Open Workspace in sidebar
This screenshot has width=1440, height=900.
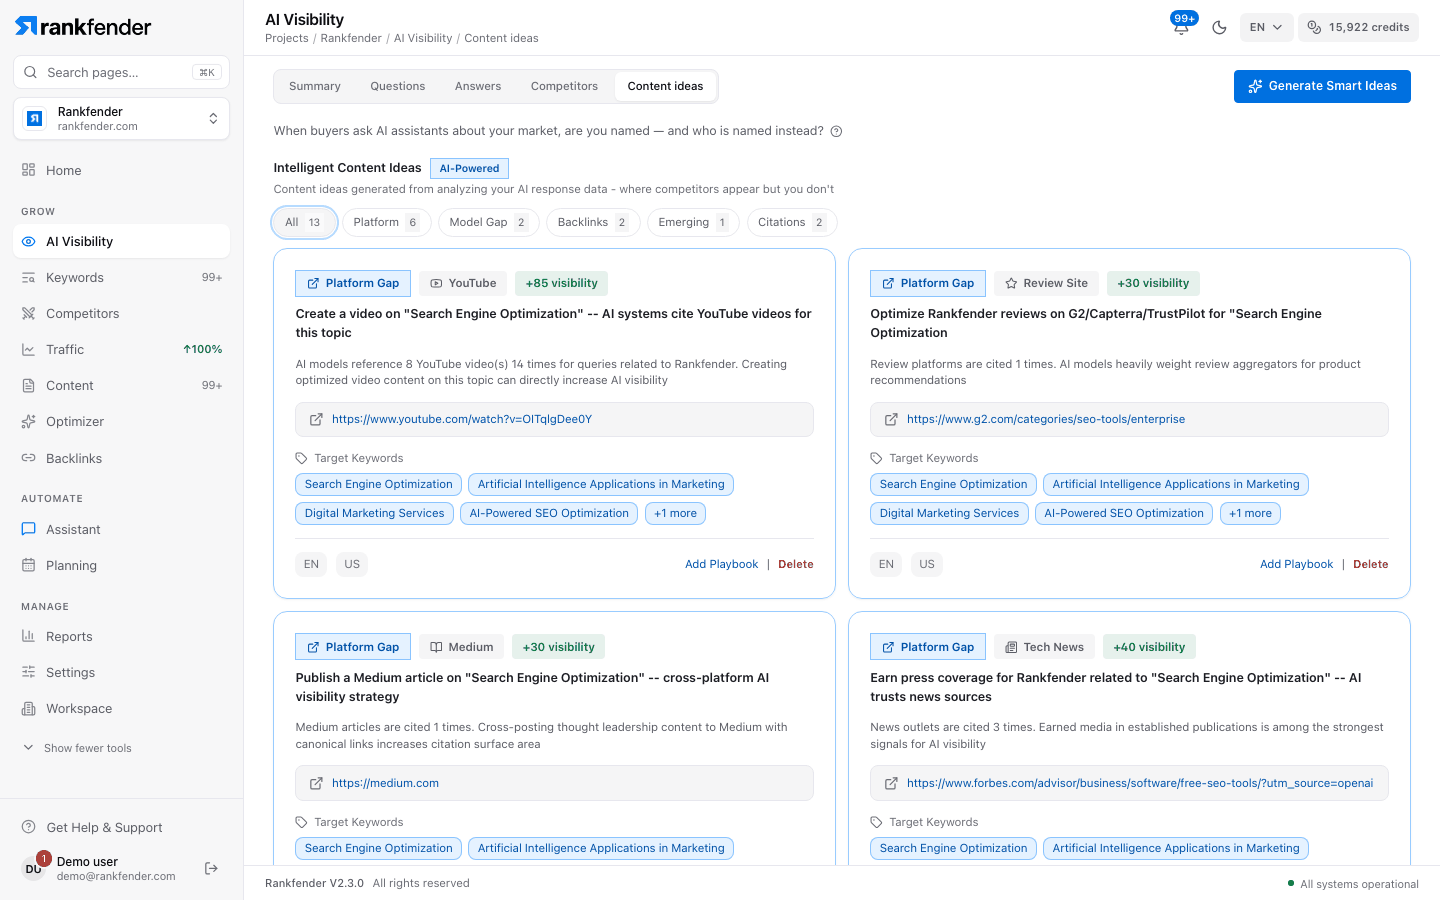121,709
